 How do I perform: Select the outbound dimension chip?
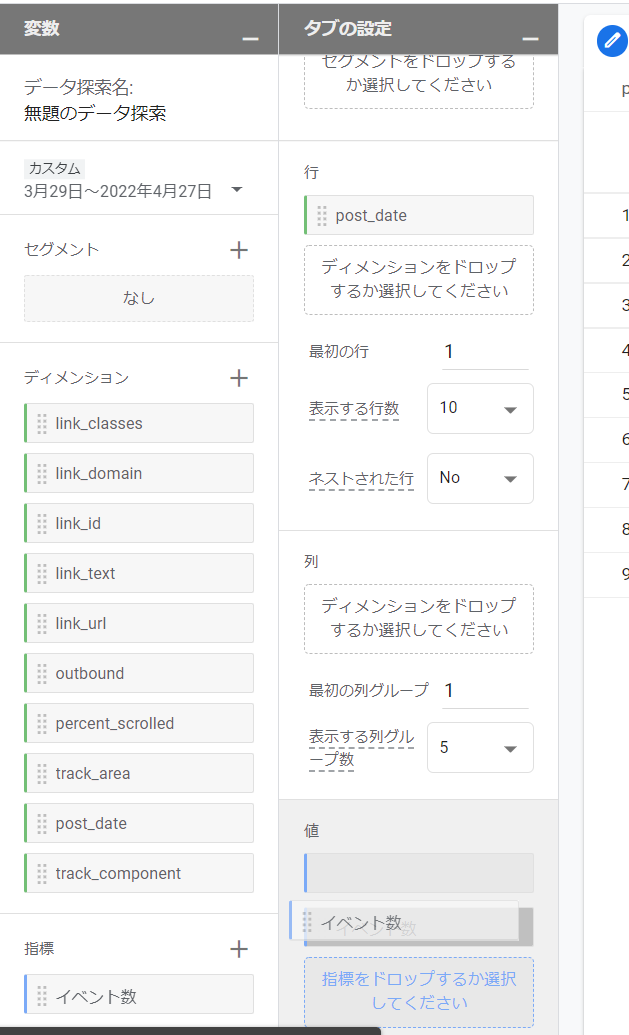tap(139, 673)
